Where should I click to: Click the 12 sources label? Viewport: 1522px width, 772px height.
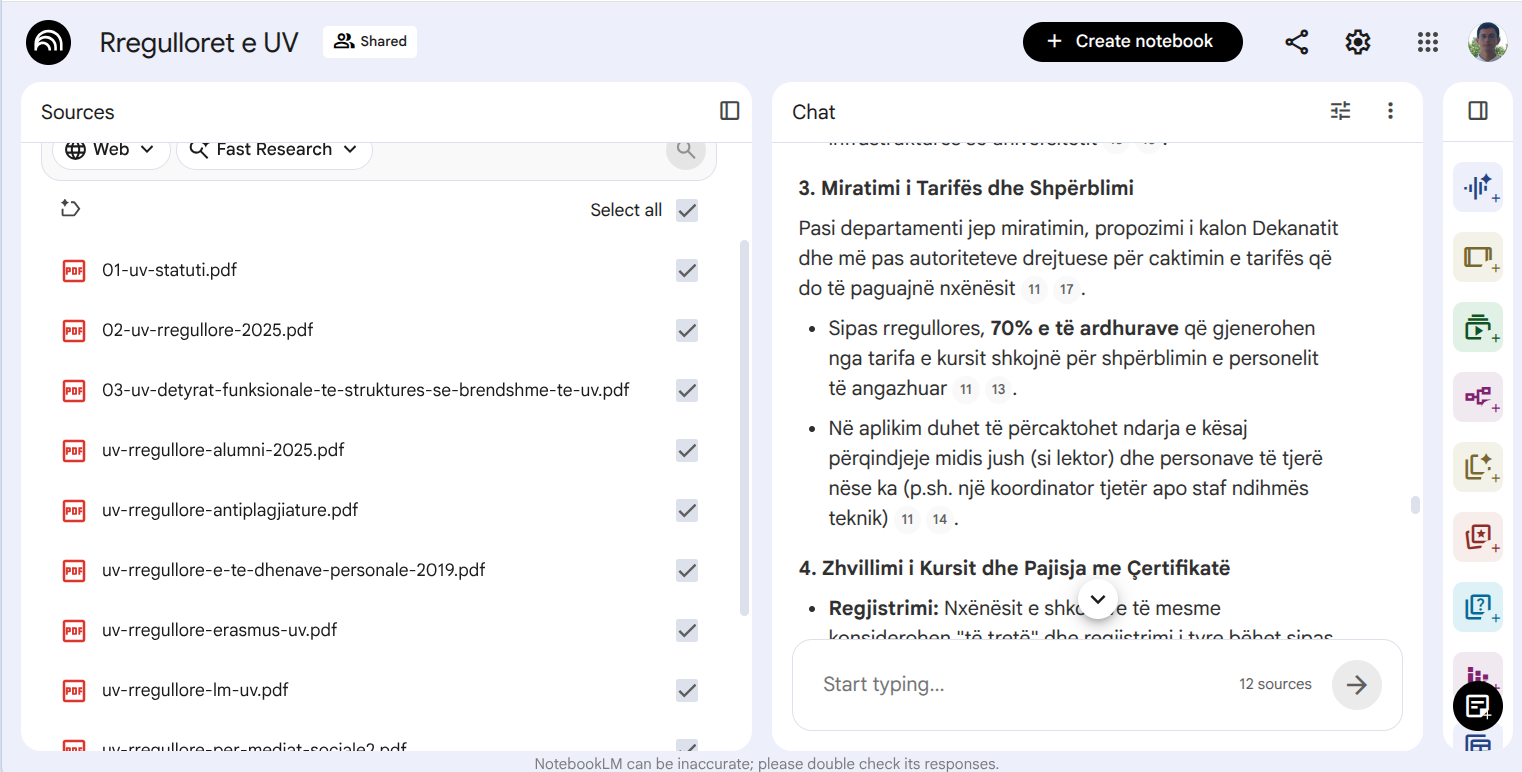pos(1275,685)
